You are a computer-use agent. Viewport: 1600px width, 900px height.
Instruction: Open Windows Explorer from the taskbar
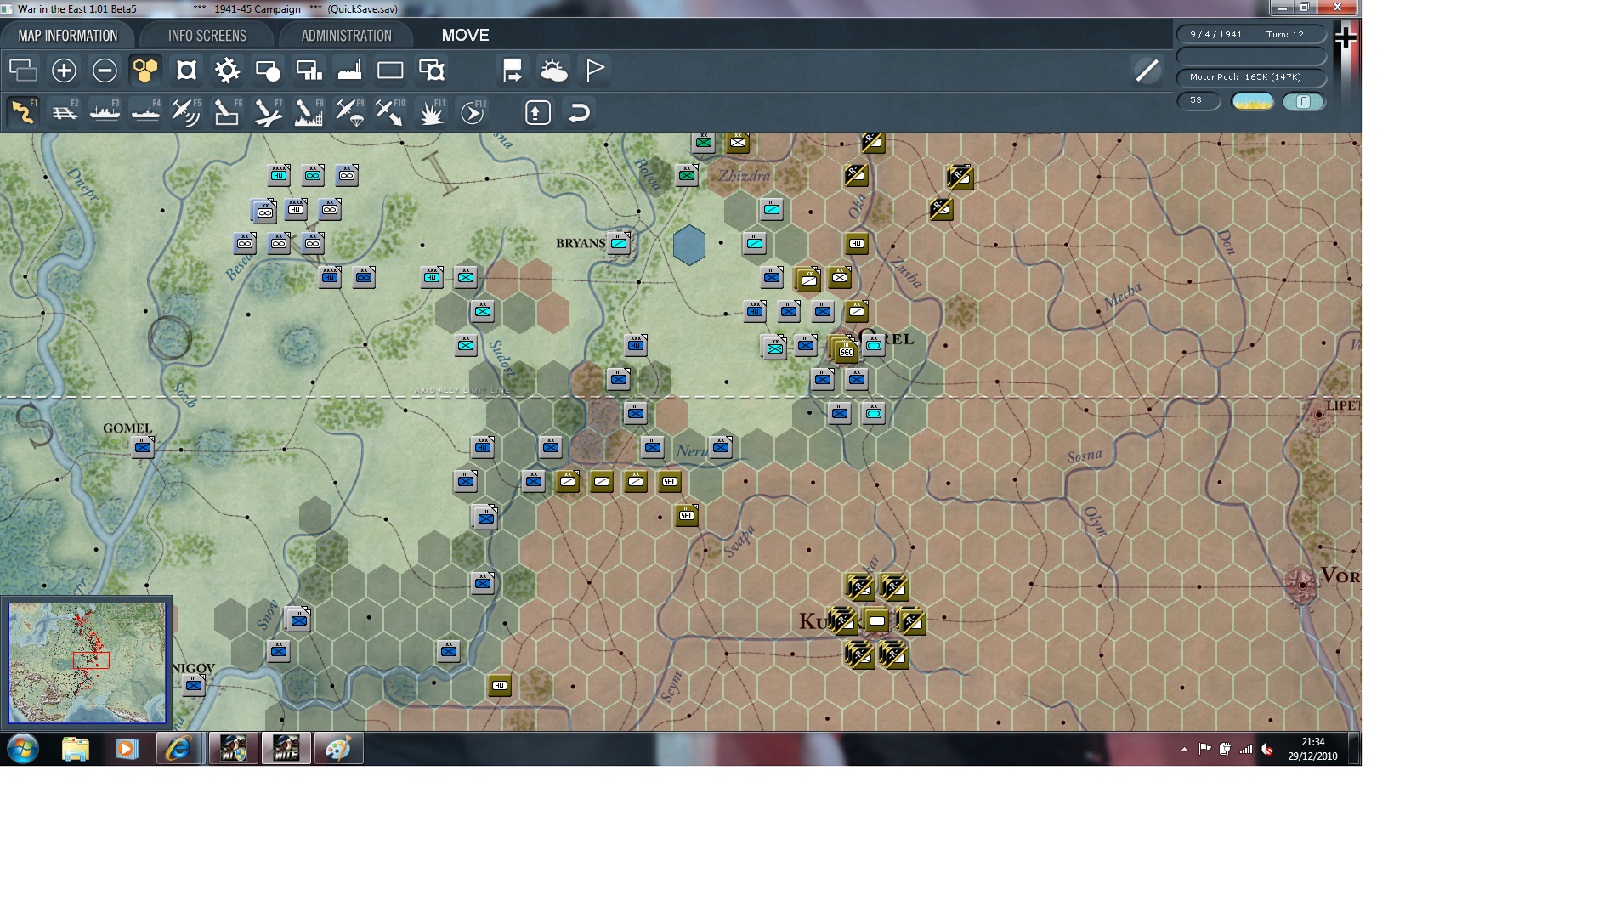coord(75,748)
